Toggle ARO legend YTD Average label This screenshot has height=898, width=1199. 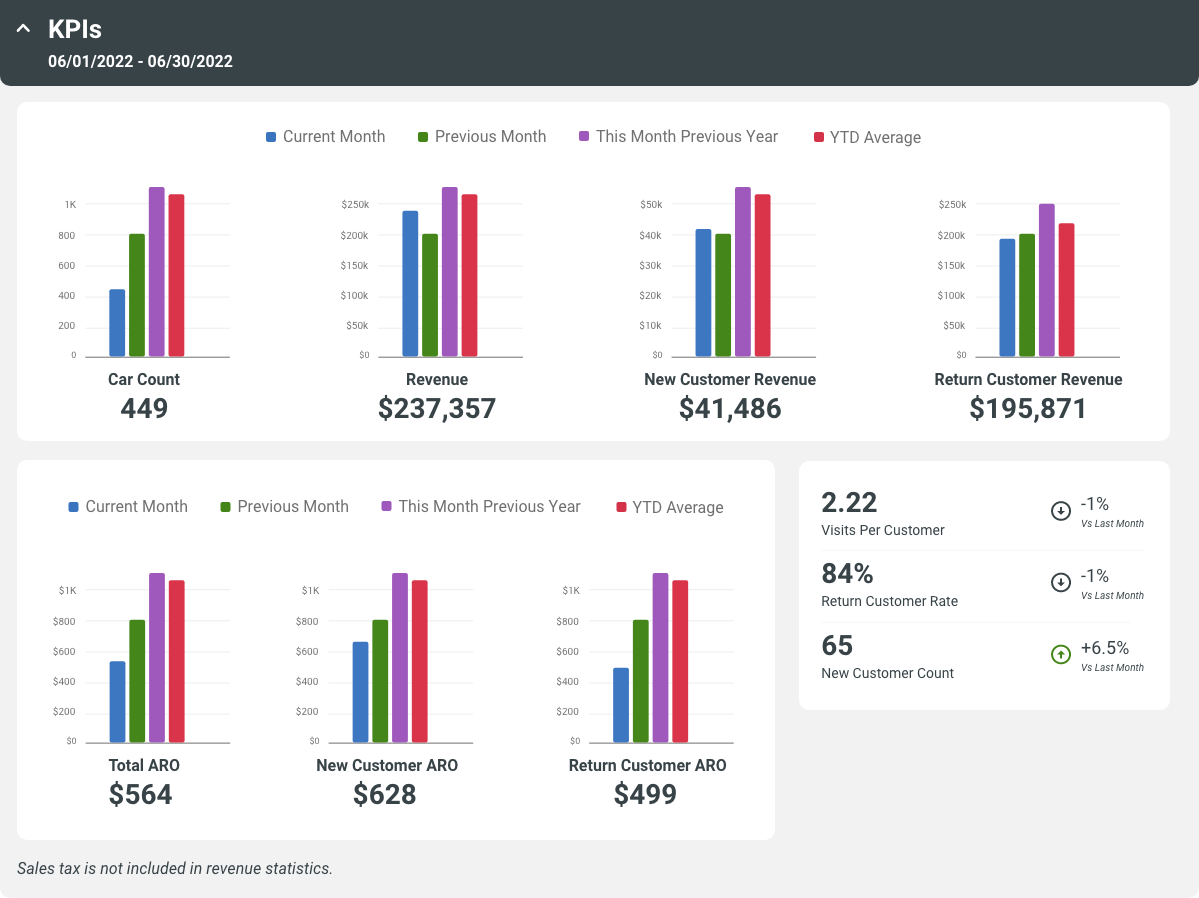tap(677, 508)
